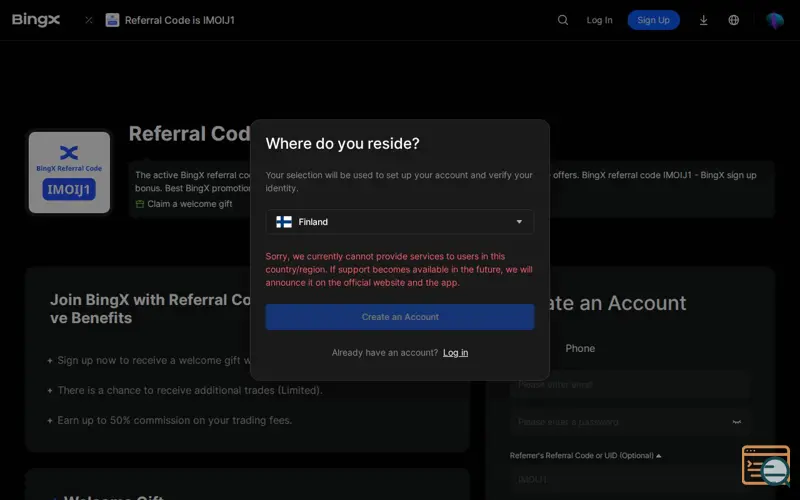Click the password input field
The height and width of the screenshot is (500, 800).
pyautogui.click(x=630, y=422)
